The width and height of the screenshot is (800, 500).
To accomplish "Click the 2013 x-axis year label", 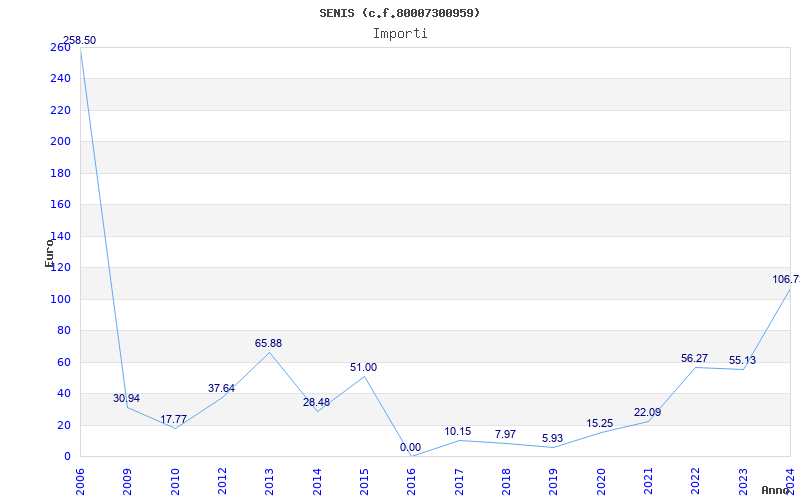I will [x=269, y=482].
